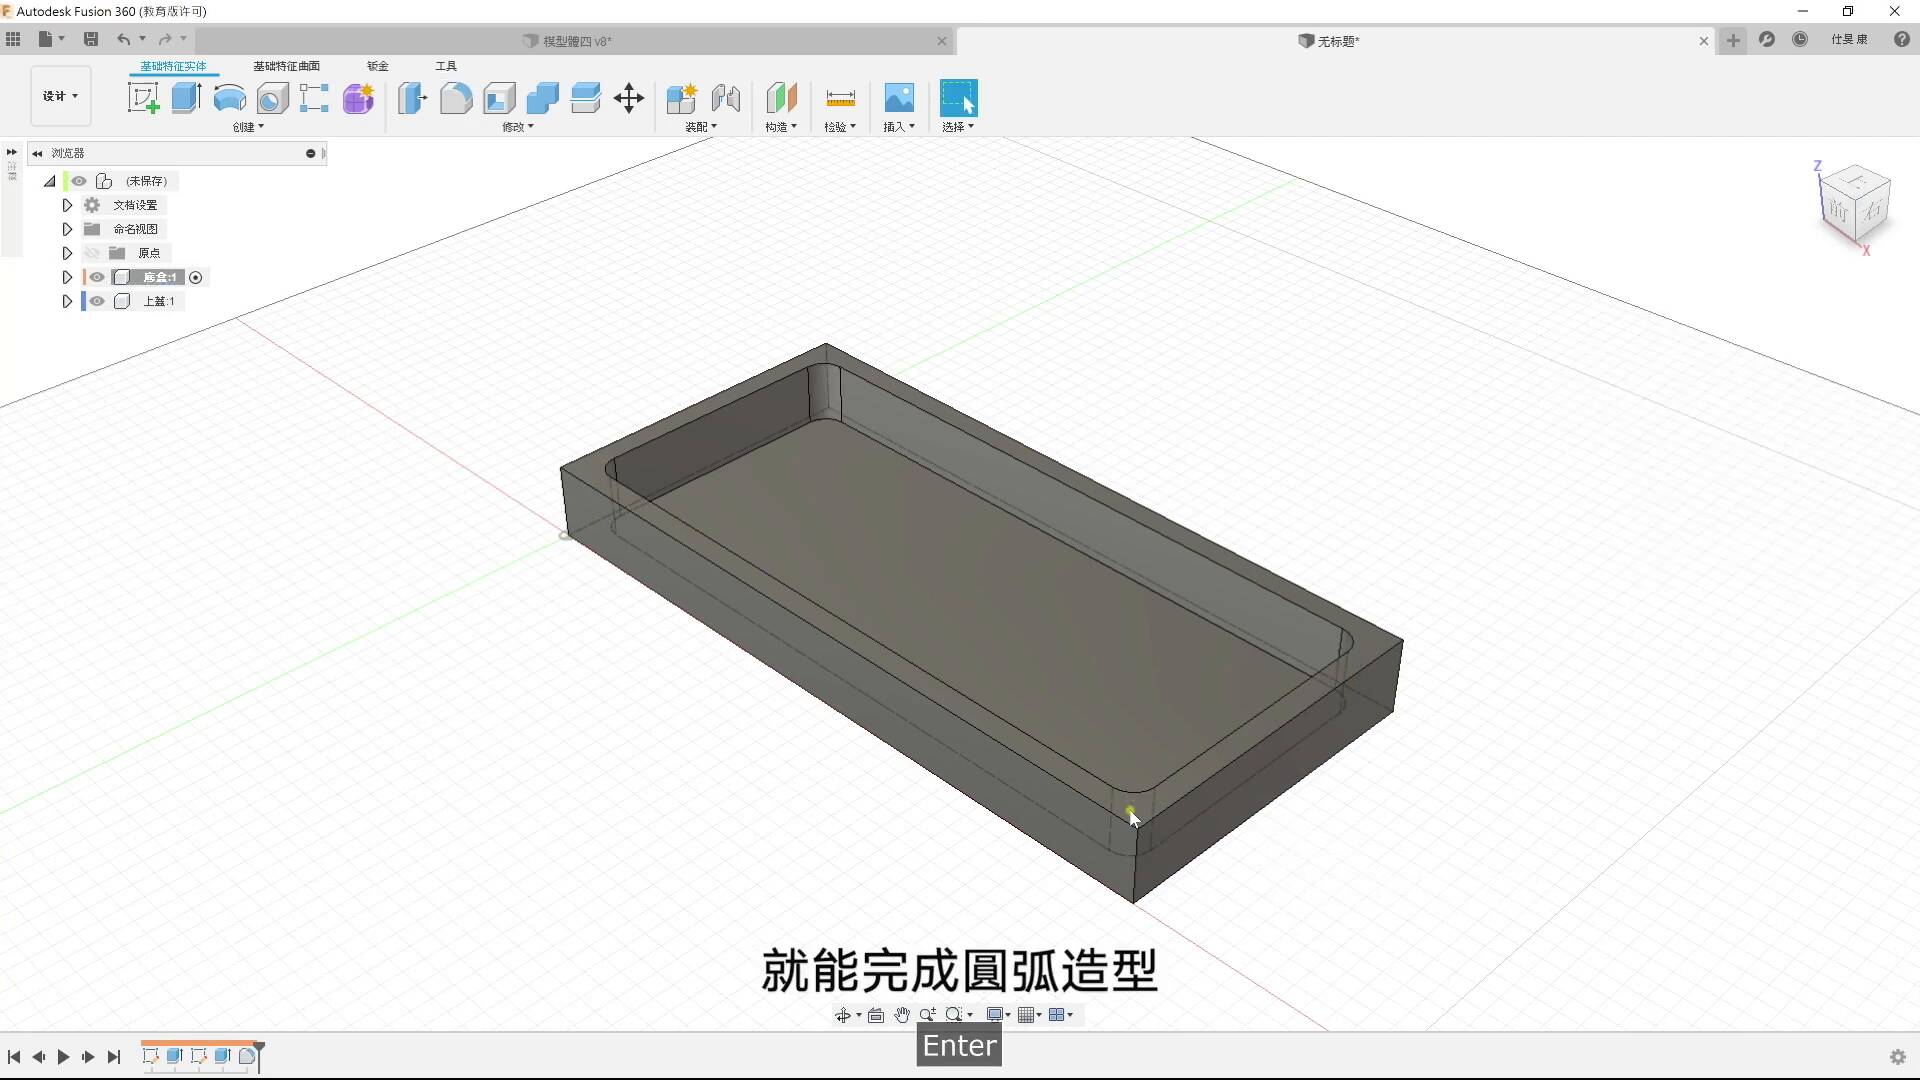This screenshot has width=1920, height=1080.
Task: Close the 无标题 document tab
Action: click(1704, 41)
